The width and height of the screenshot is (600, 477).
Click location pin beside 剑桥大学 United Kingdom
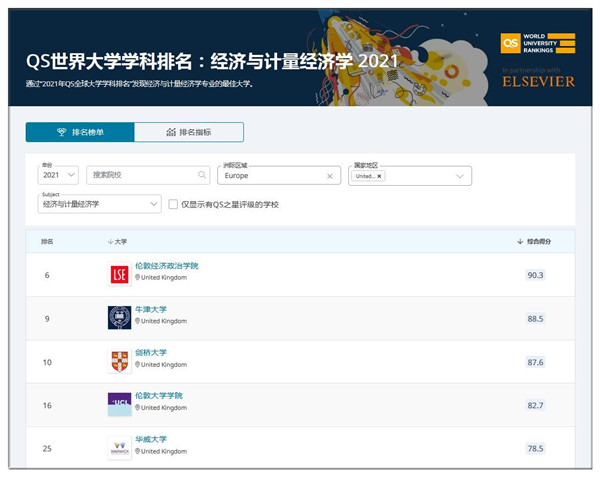[x=137, y=365]
